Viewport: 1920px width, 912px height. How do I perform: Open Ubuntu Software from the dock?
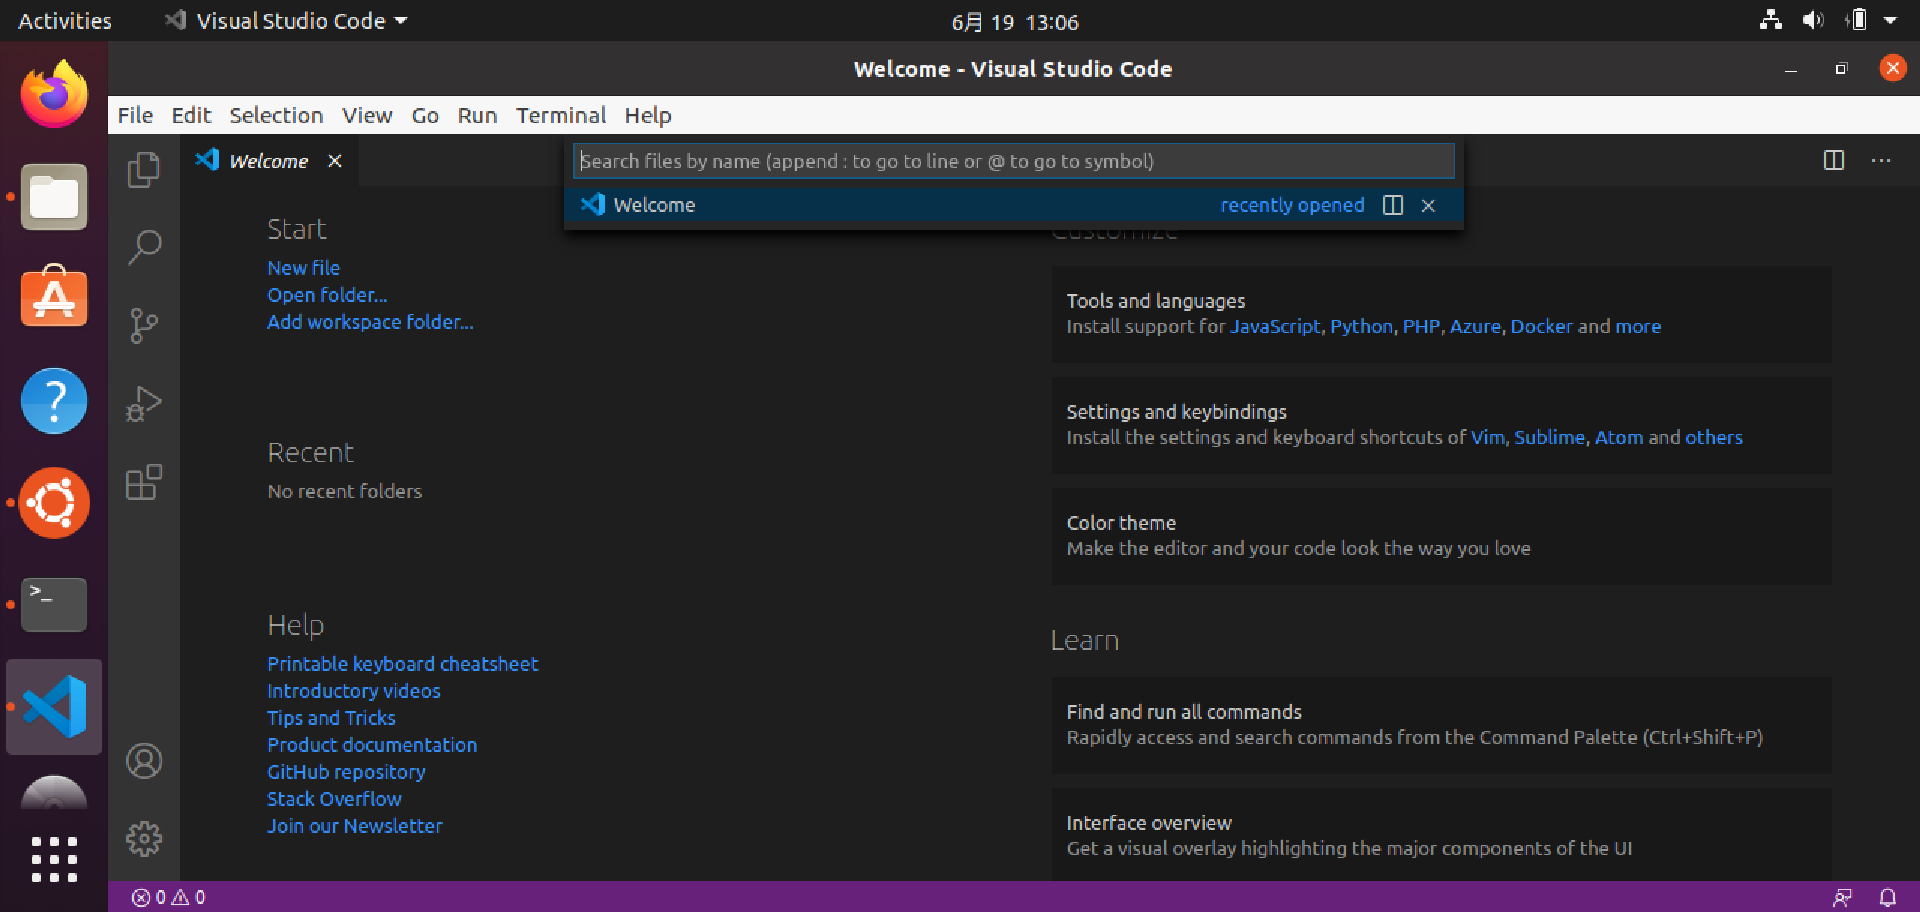[x=54, y=298]
